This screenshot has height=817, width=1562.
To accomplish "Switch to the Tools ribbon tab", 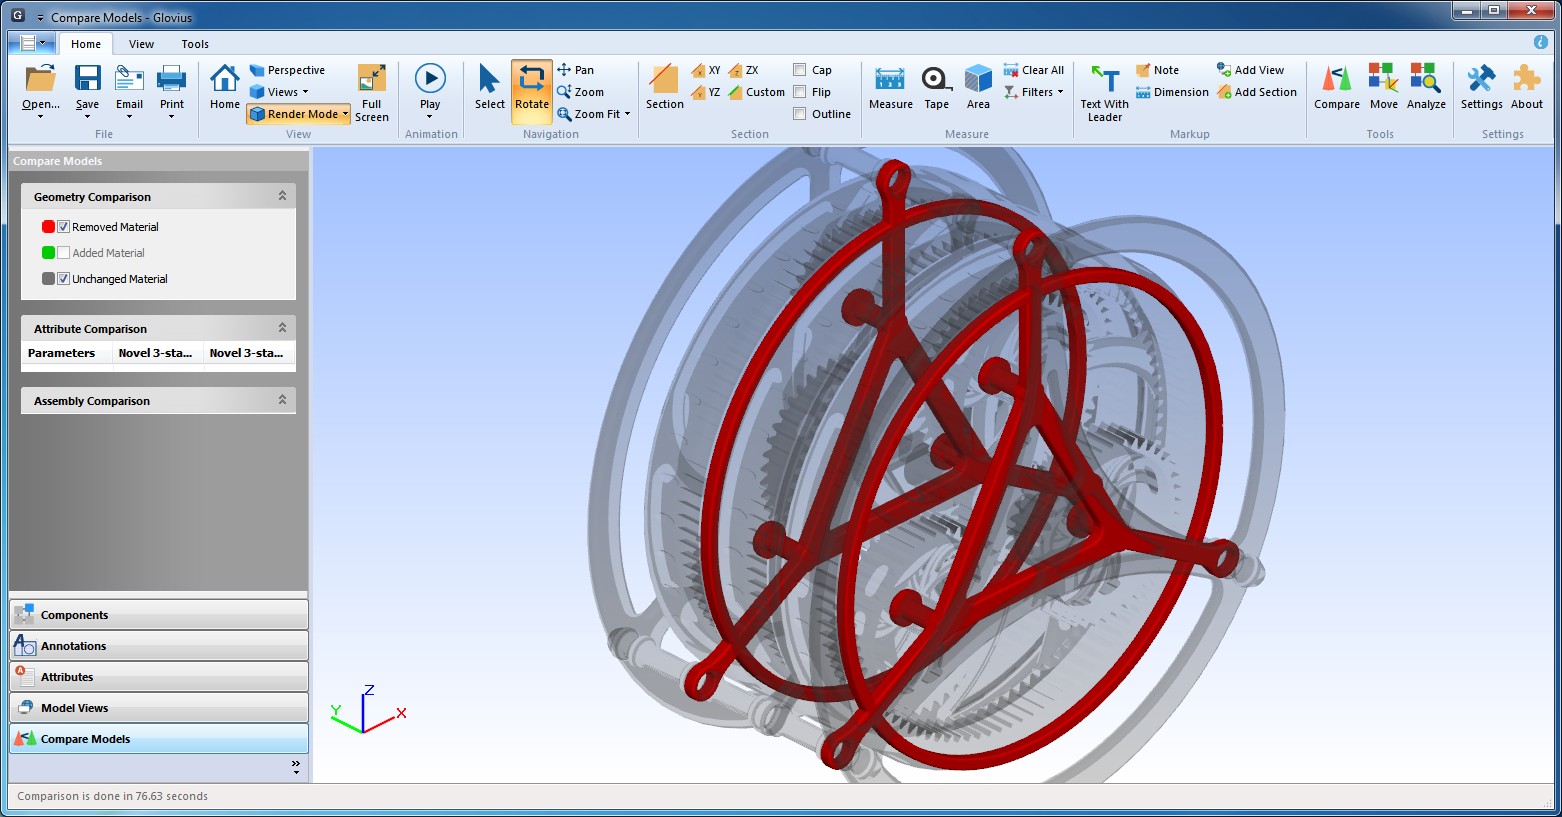I will (195, 44).
